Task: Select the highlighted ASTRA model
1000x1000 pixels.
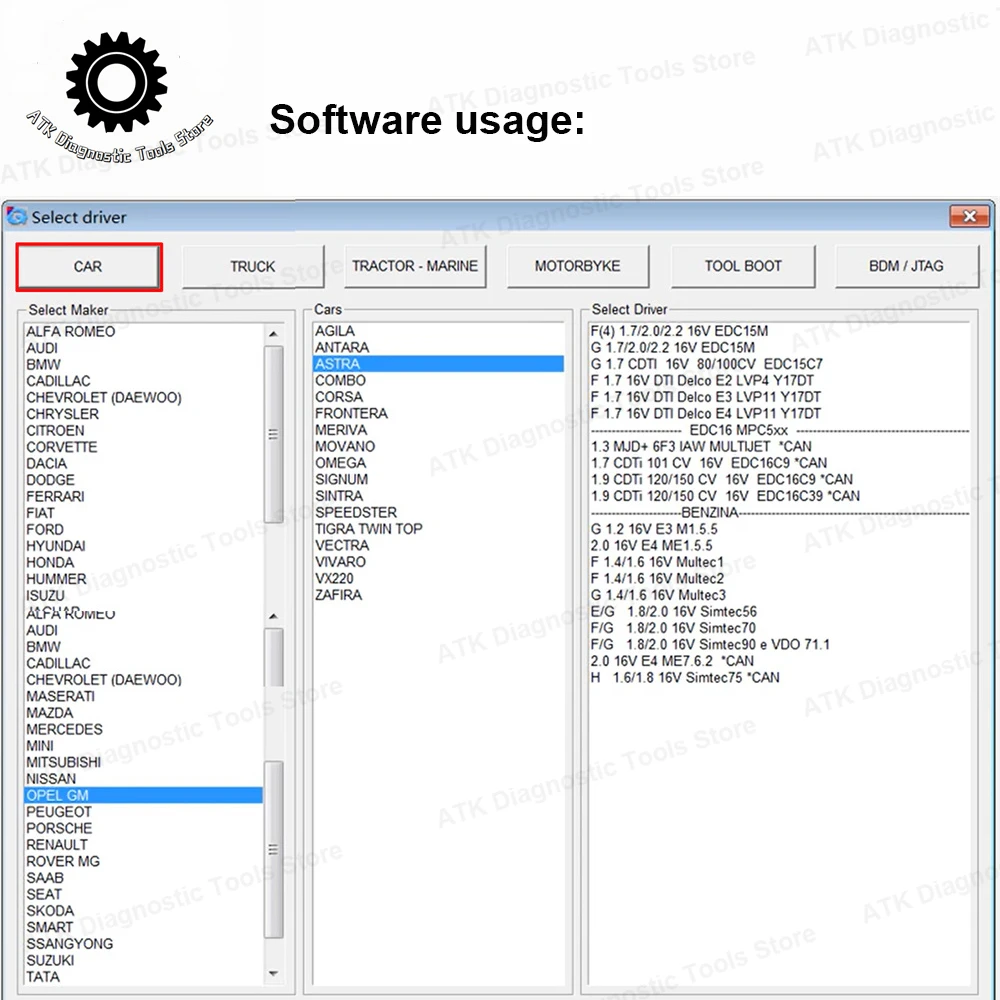Action: coord(438,364)
